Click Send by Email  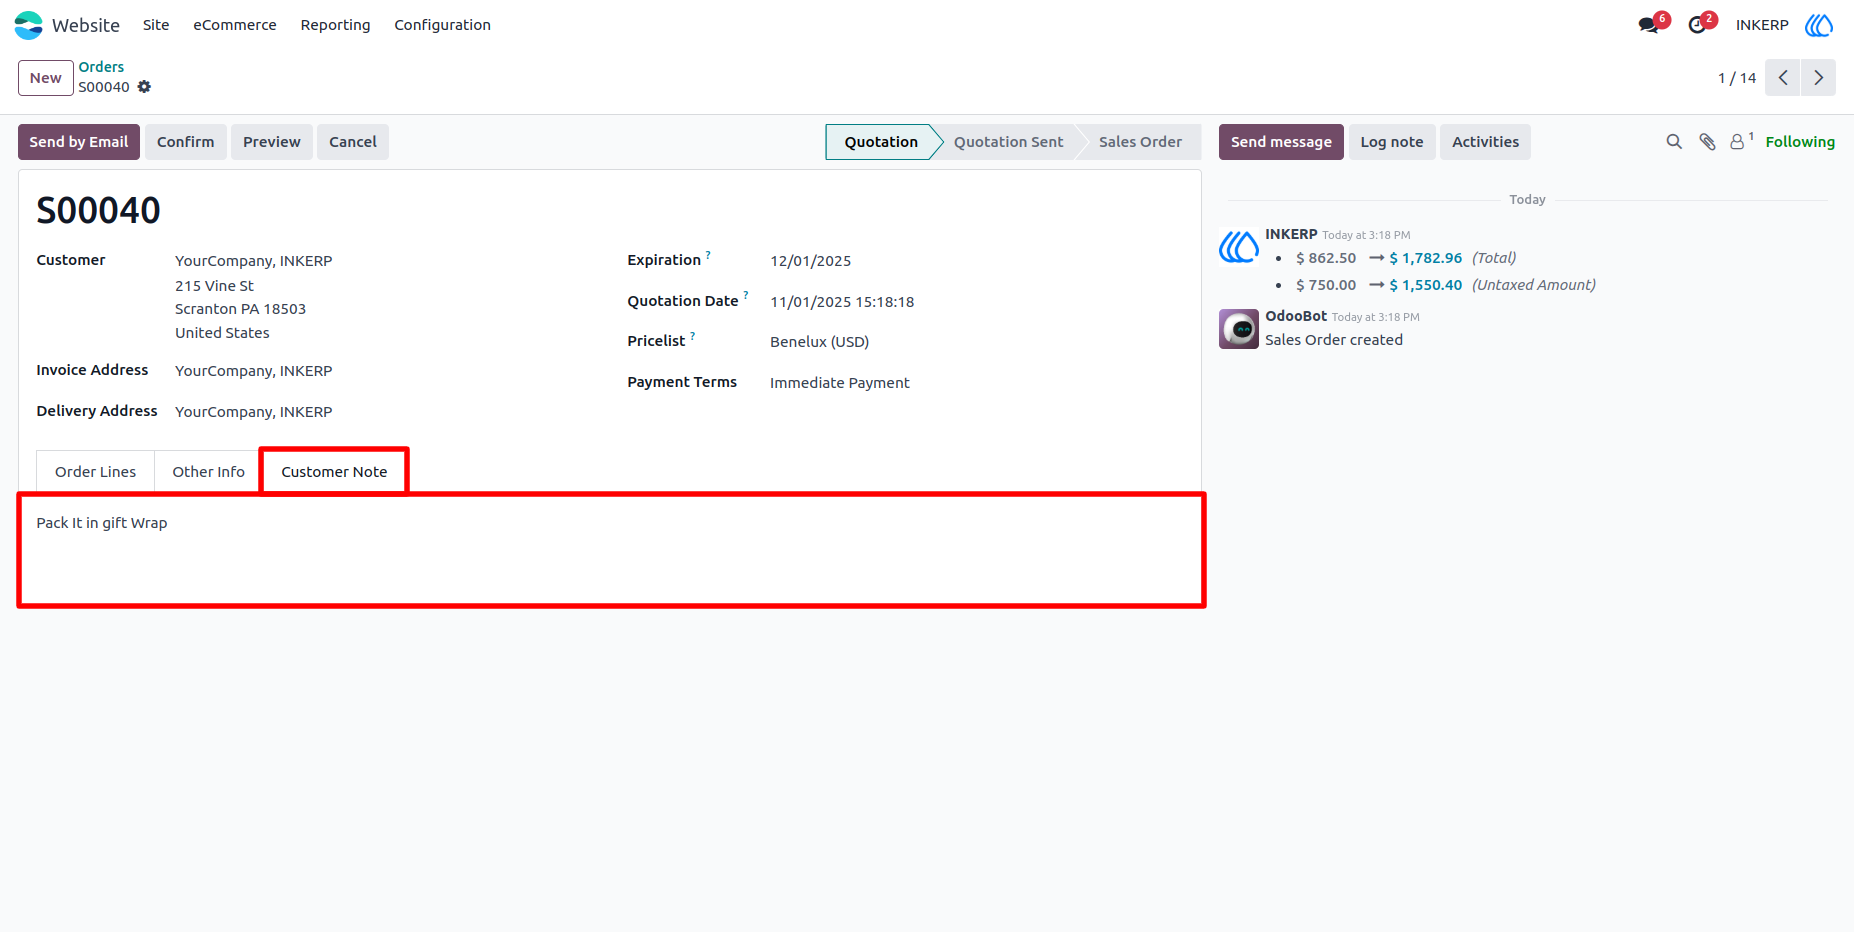click(79, 142)
